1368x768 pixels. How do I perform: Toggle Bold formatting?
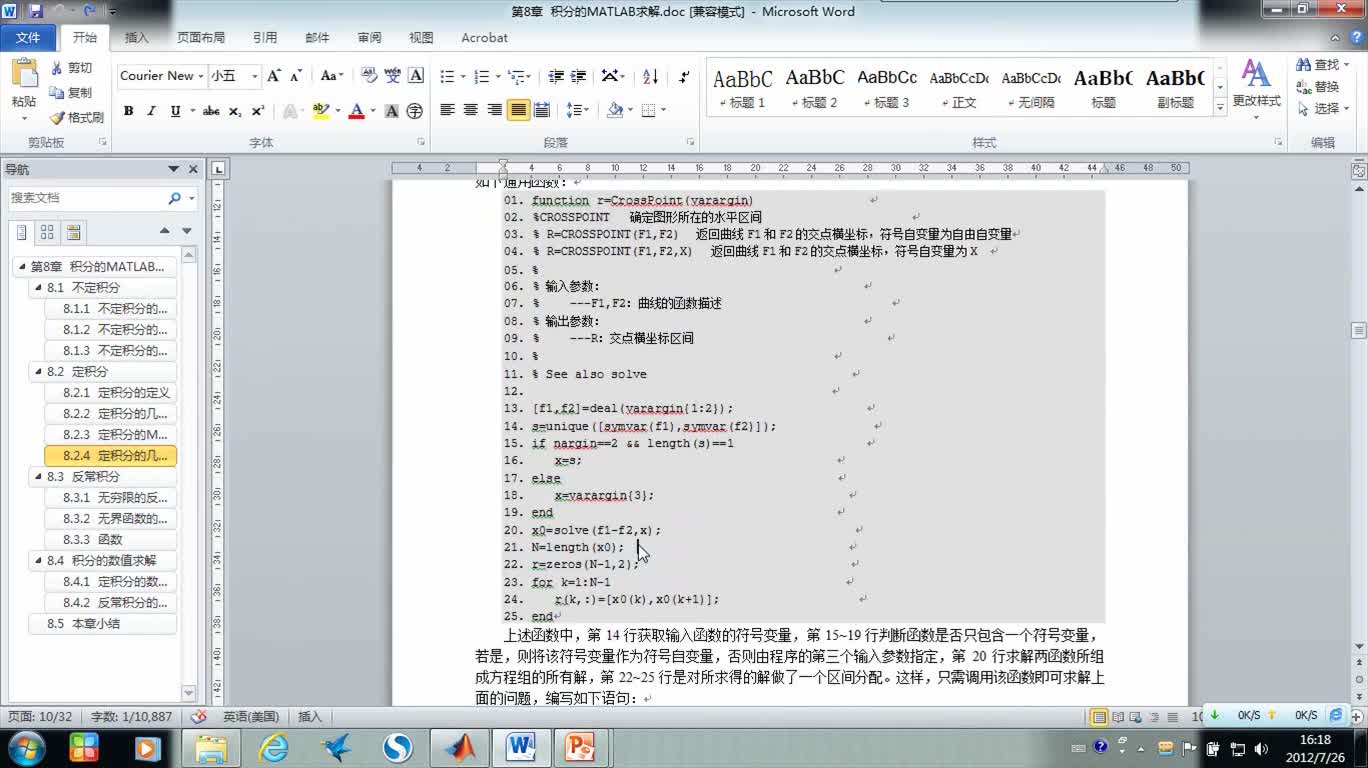(128, 111)
